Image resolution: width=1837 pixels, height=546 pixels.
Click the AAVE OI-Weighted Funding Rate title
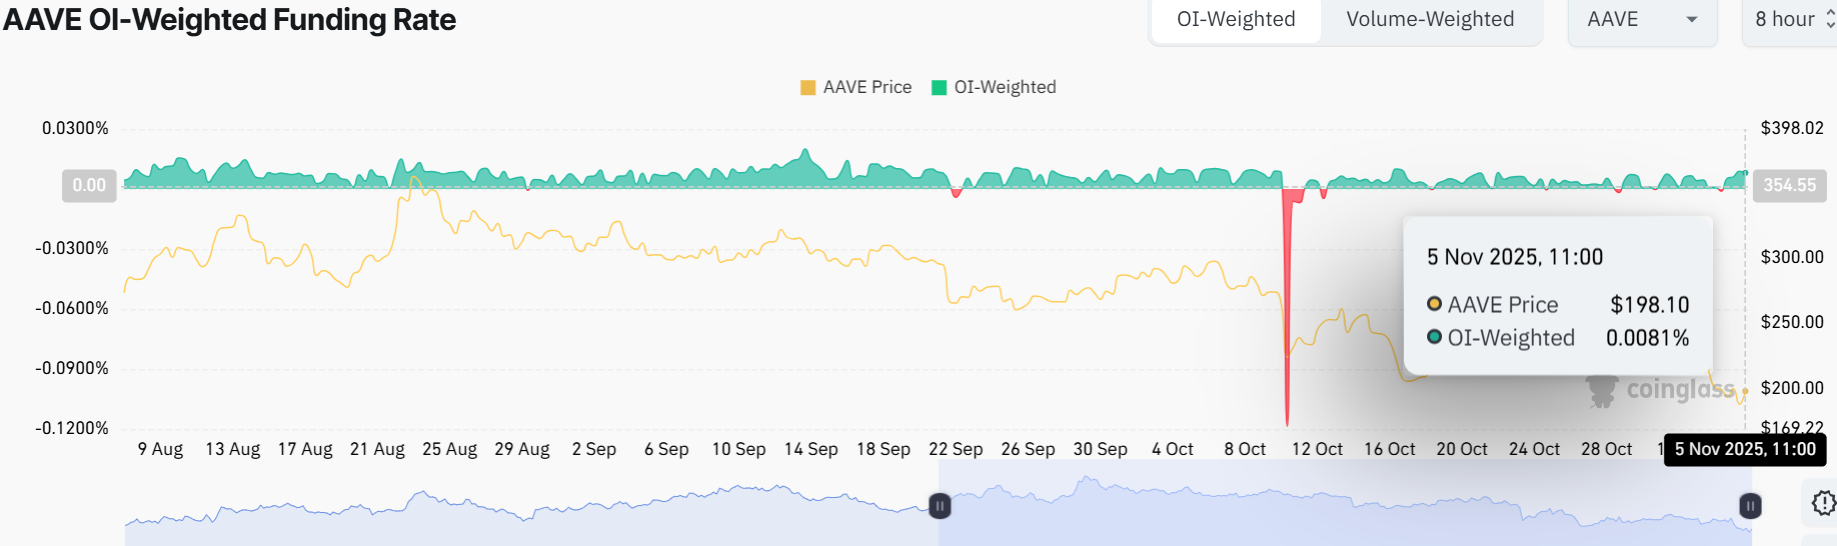click(x=229, y=20)
